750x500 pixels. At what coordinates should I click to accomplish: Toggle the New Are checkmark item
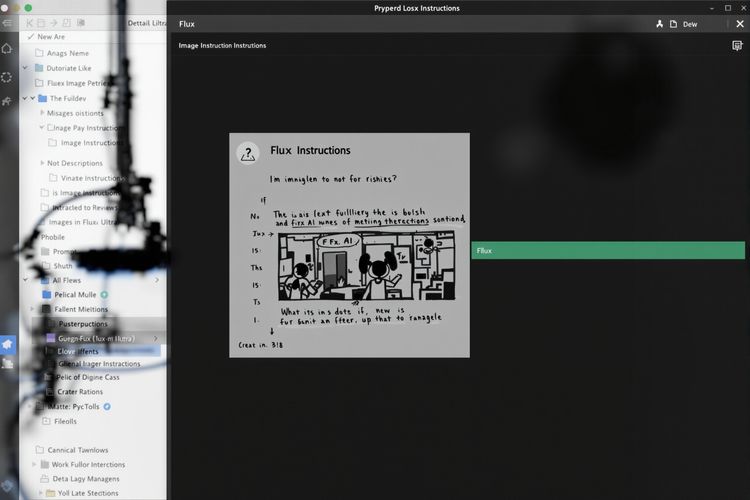pyautogui.click(x=31, y=37)
